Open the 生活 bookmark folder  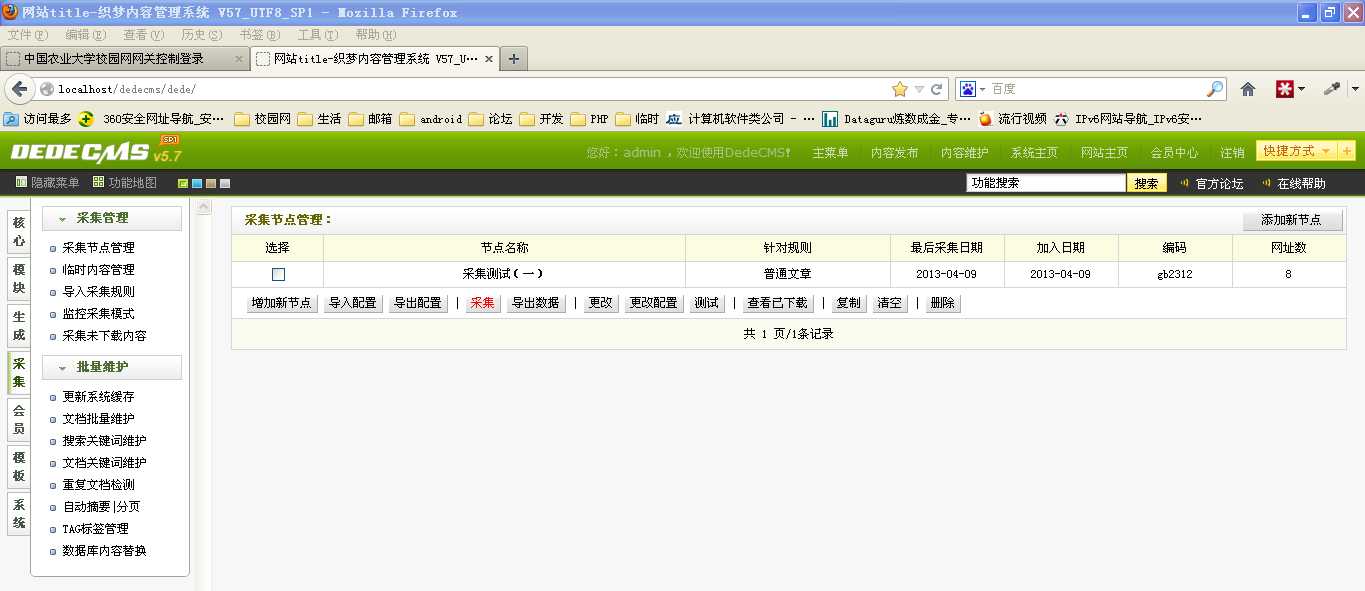click(320, 119)
